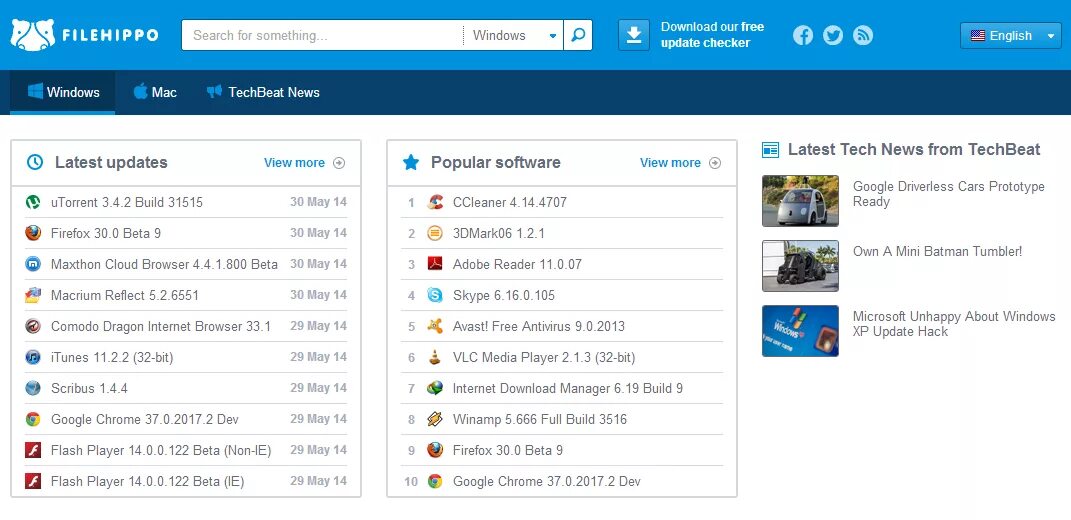Screen dimensions: 1071x520
Task: Open Comodo Dragon Internet Browser 33.1
Action: tap(161, 327)
